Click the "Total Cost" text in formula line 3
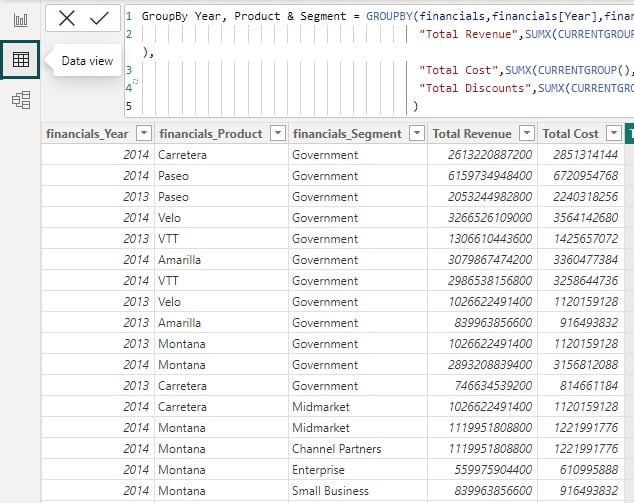 point(459,70)
